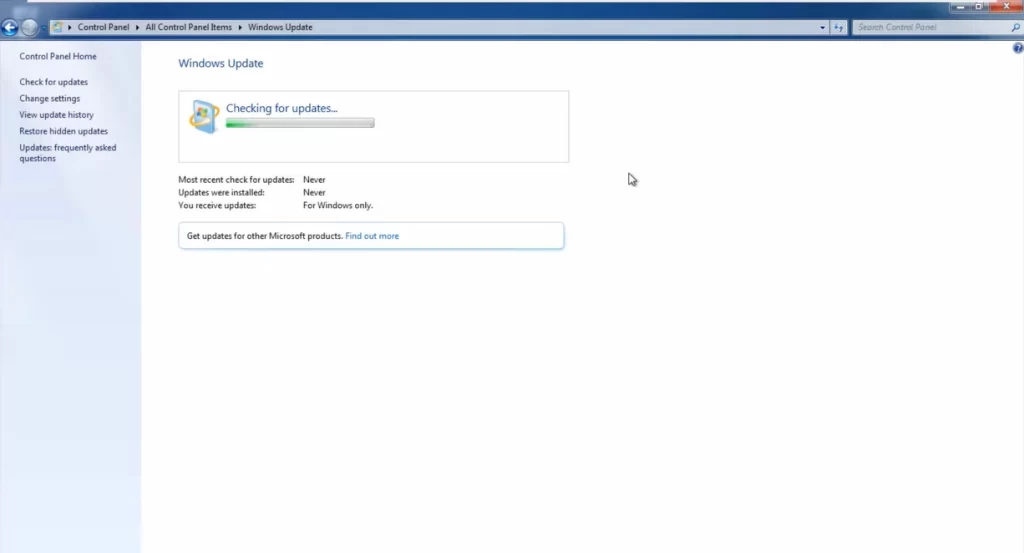
Task: Click the Updates were installed label
Action: [221, 193]
